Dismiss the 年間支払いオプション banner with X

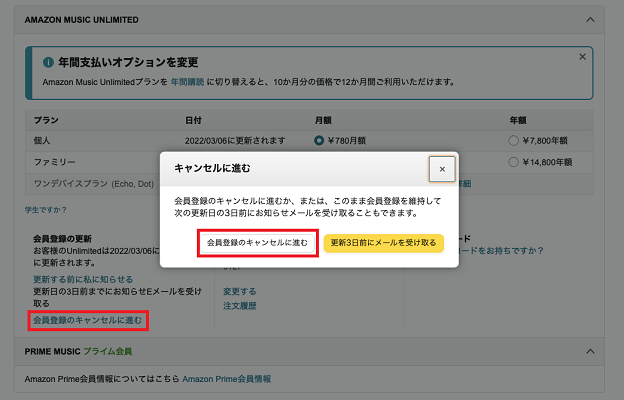click(582, 57)
